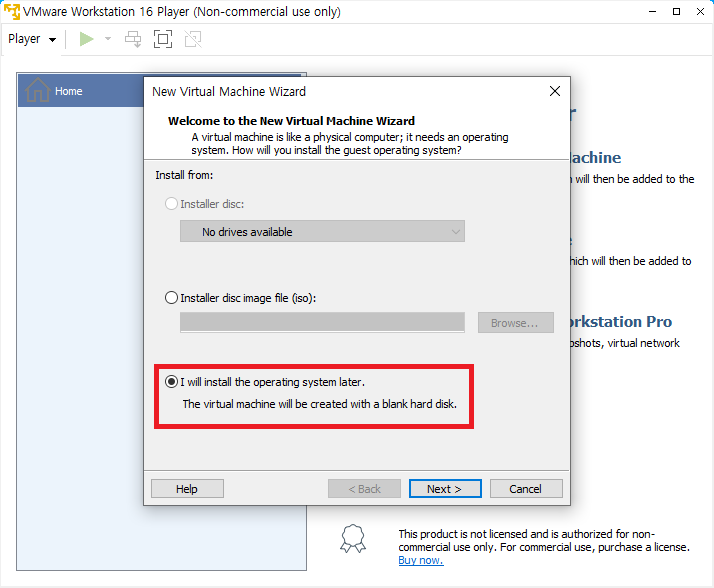The height and width of the screenshot is (588, 714).
Task: Click 'Welcome to the New Virtual Machine Wizard' heading
Action: coord(291,121)
